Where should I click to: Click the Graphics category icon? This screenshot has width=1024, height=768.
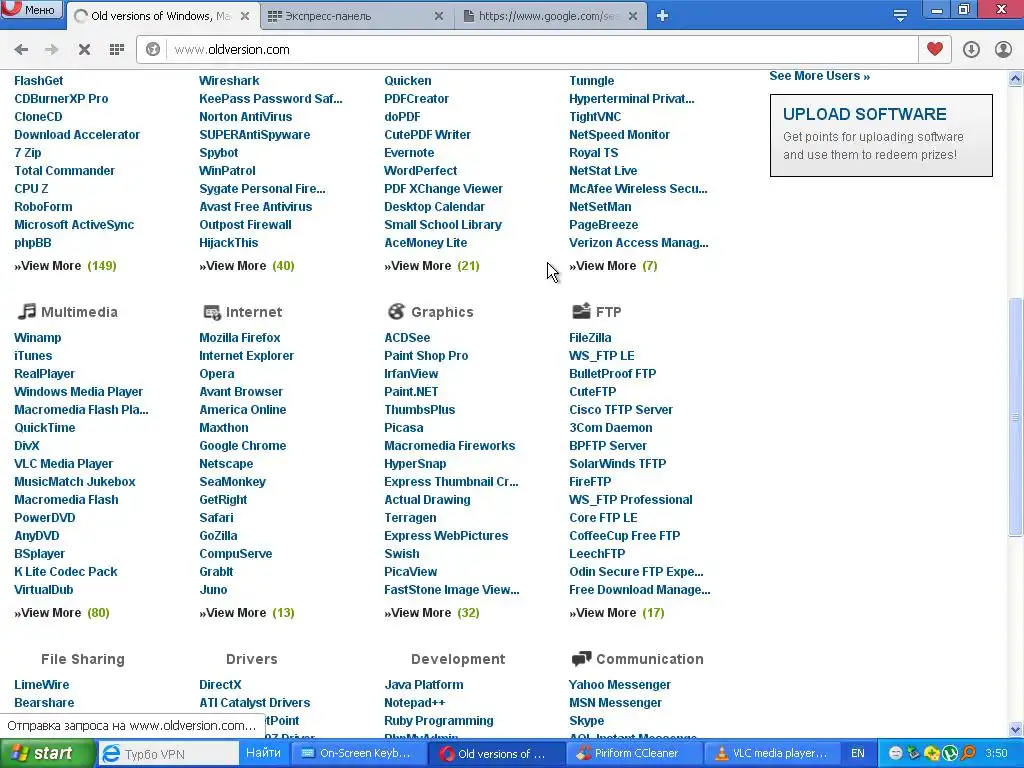click(x=396, y=312)
